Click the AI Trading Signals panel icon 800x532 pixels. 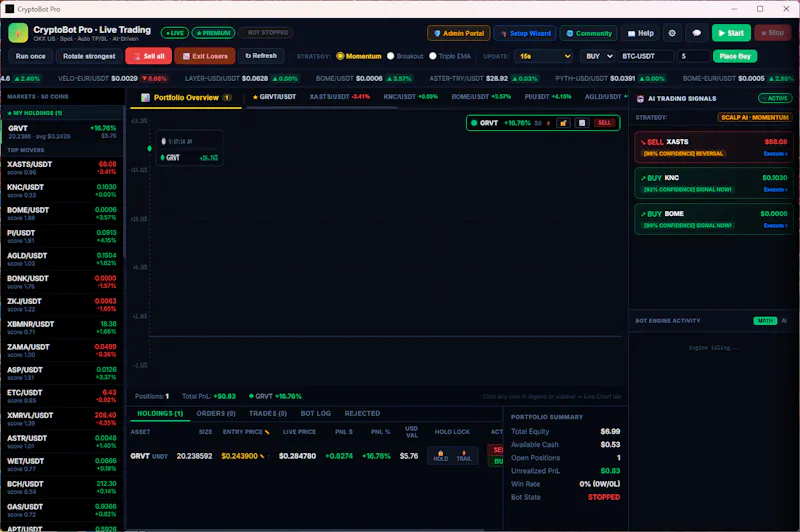tap(640, 98)
